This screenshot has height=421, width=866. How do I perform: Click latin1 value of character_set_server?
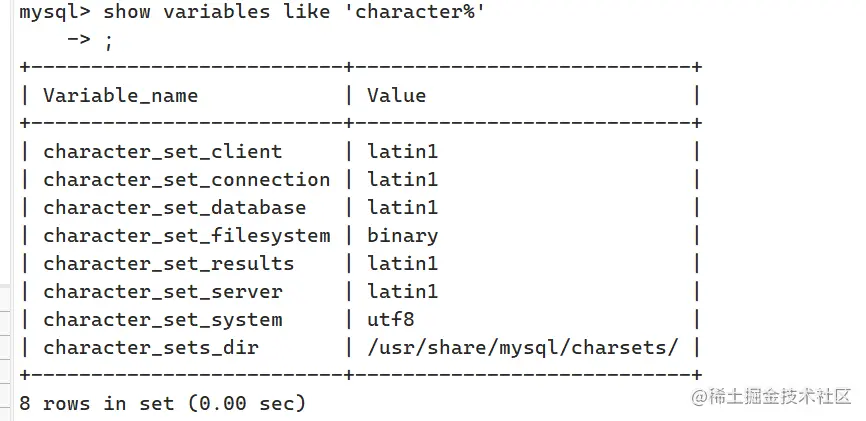point(403,292)
